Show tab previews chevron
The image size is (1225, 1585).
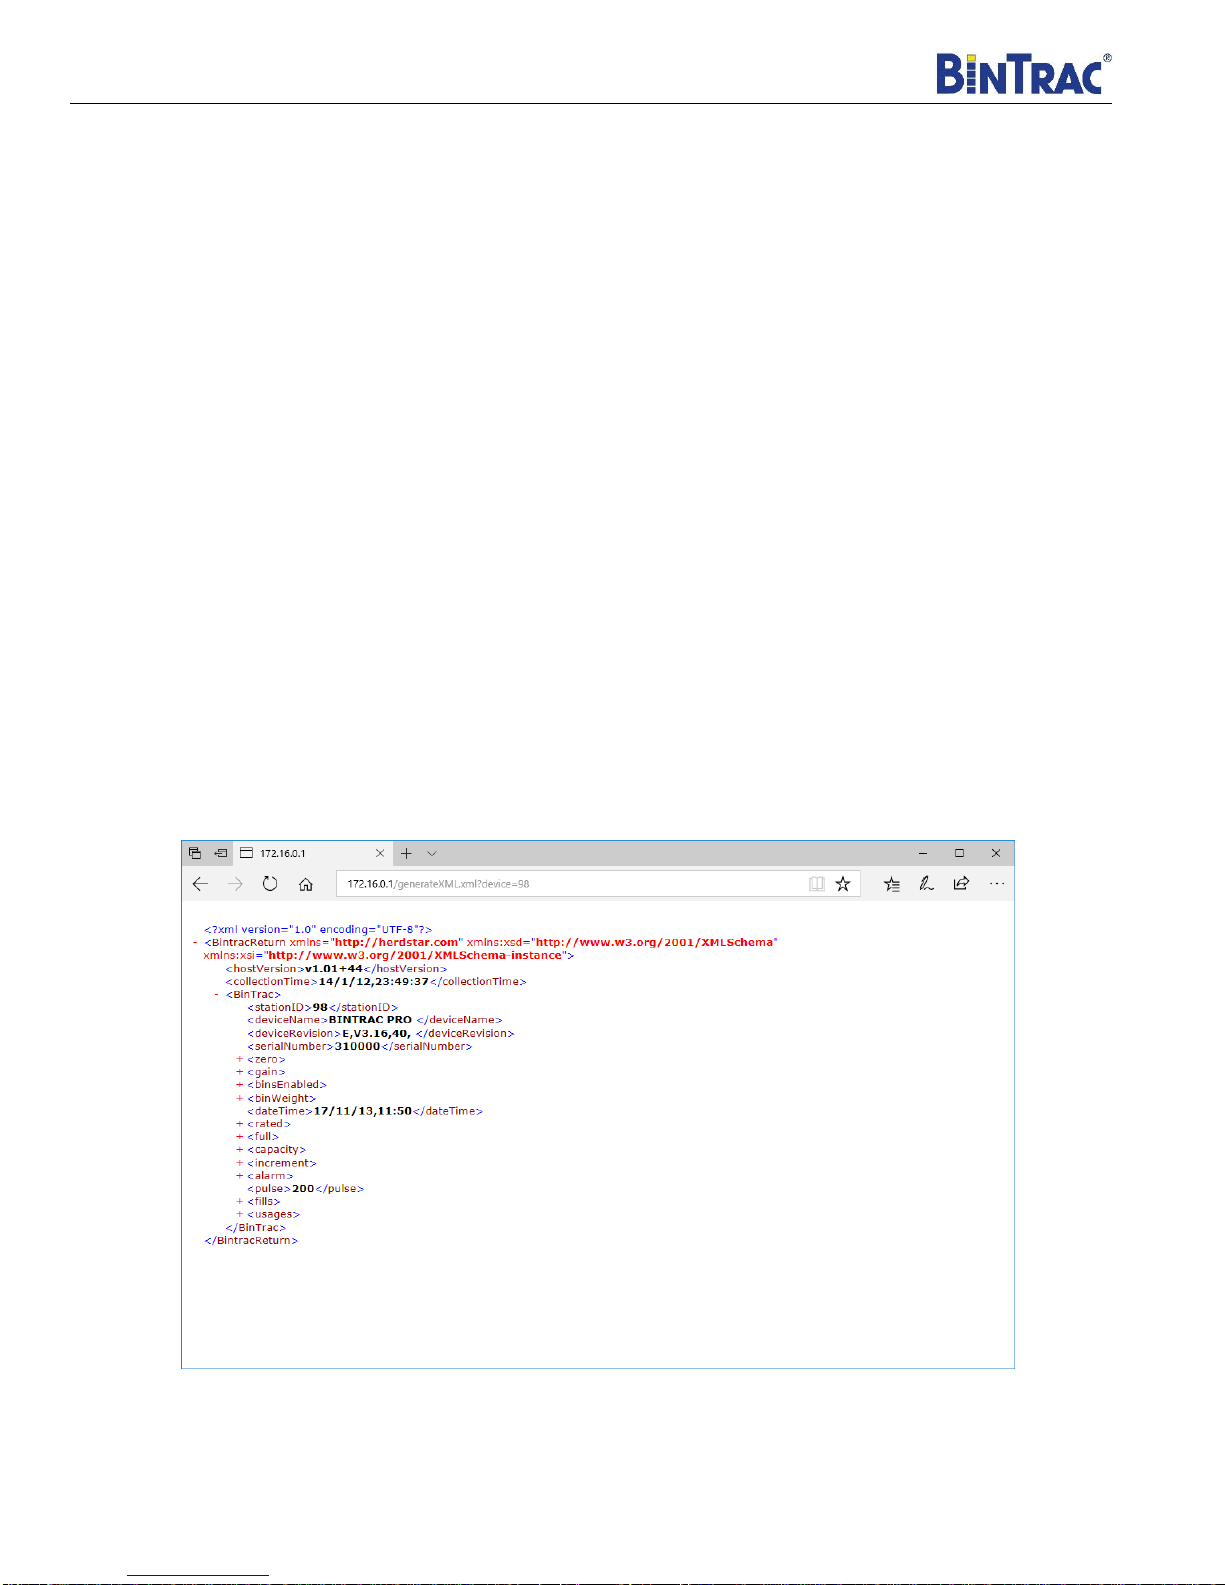pyautogui.click(x=432, y=854)
